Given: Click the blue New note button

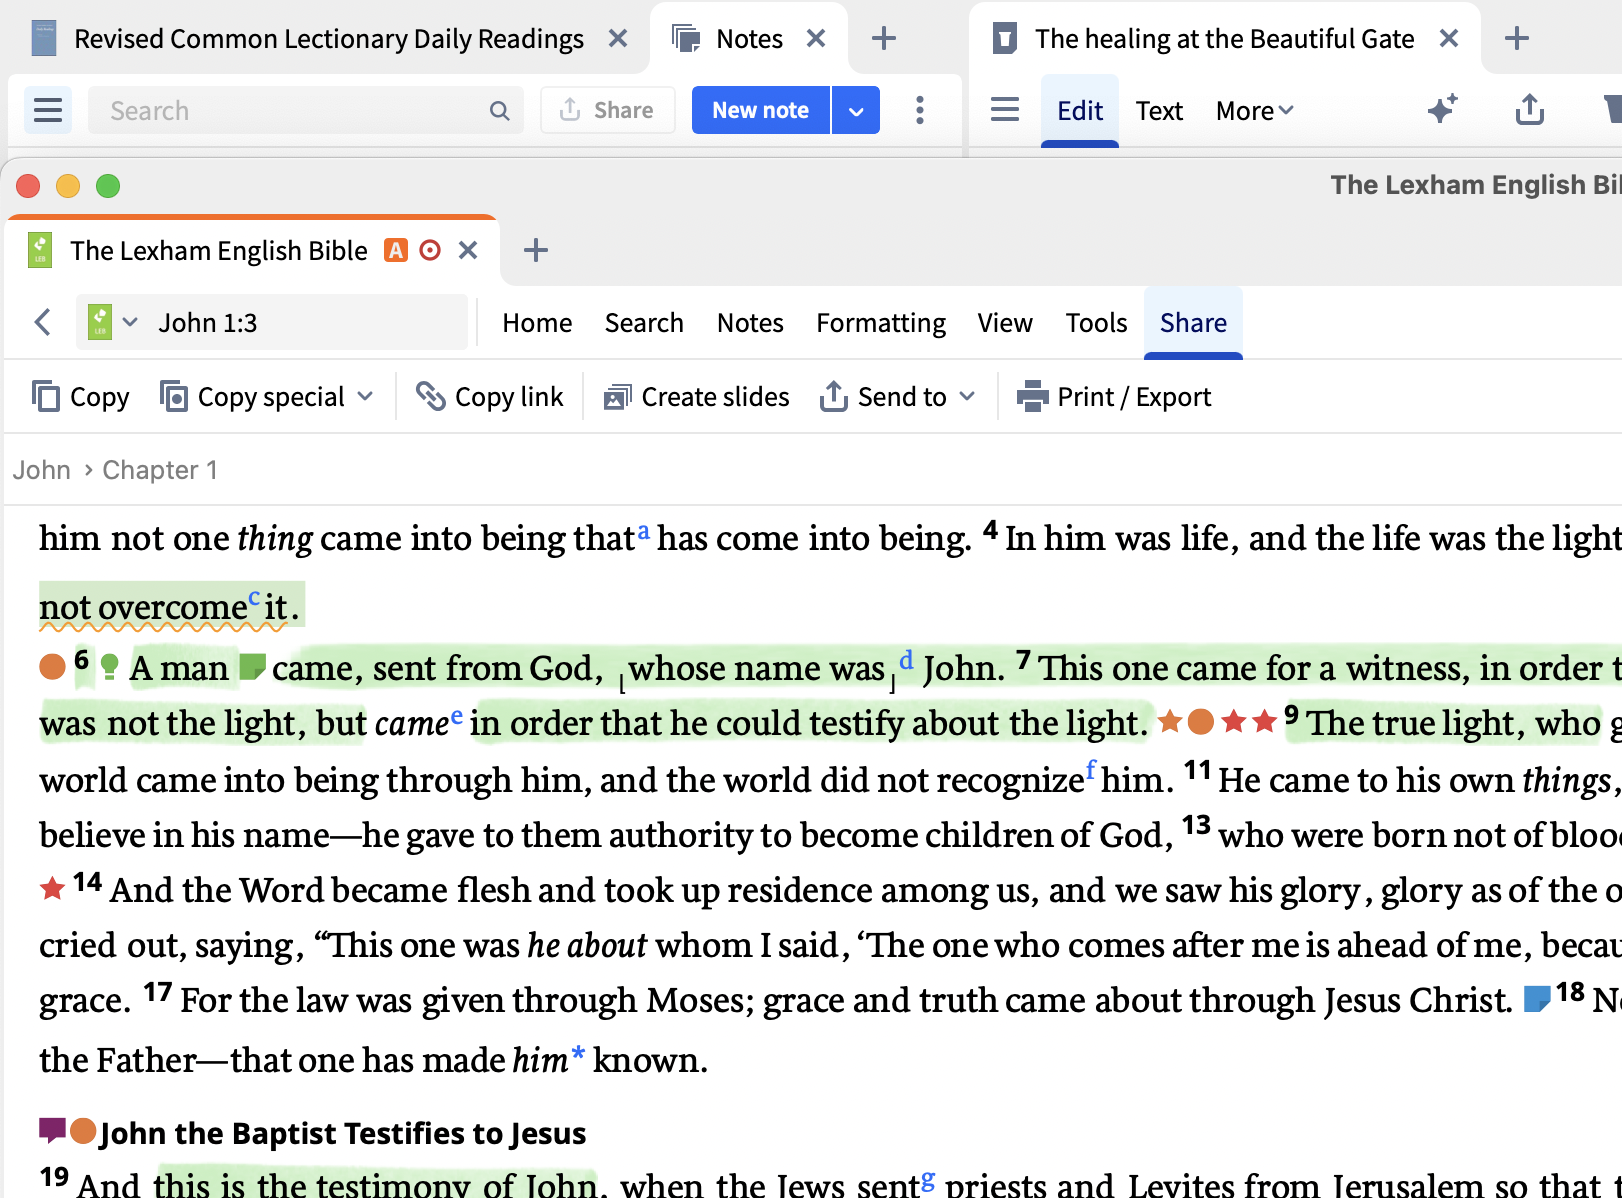Looking at the screenshot, I should 760,110.
